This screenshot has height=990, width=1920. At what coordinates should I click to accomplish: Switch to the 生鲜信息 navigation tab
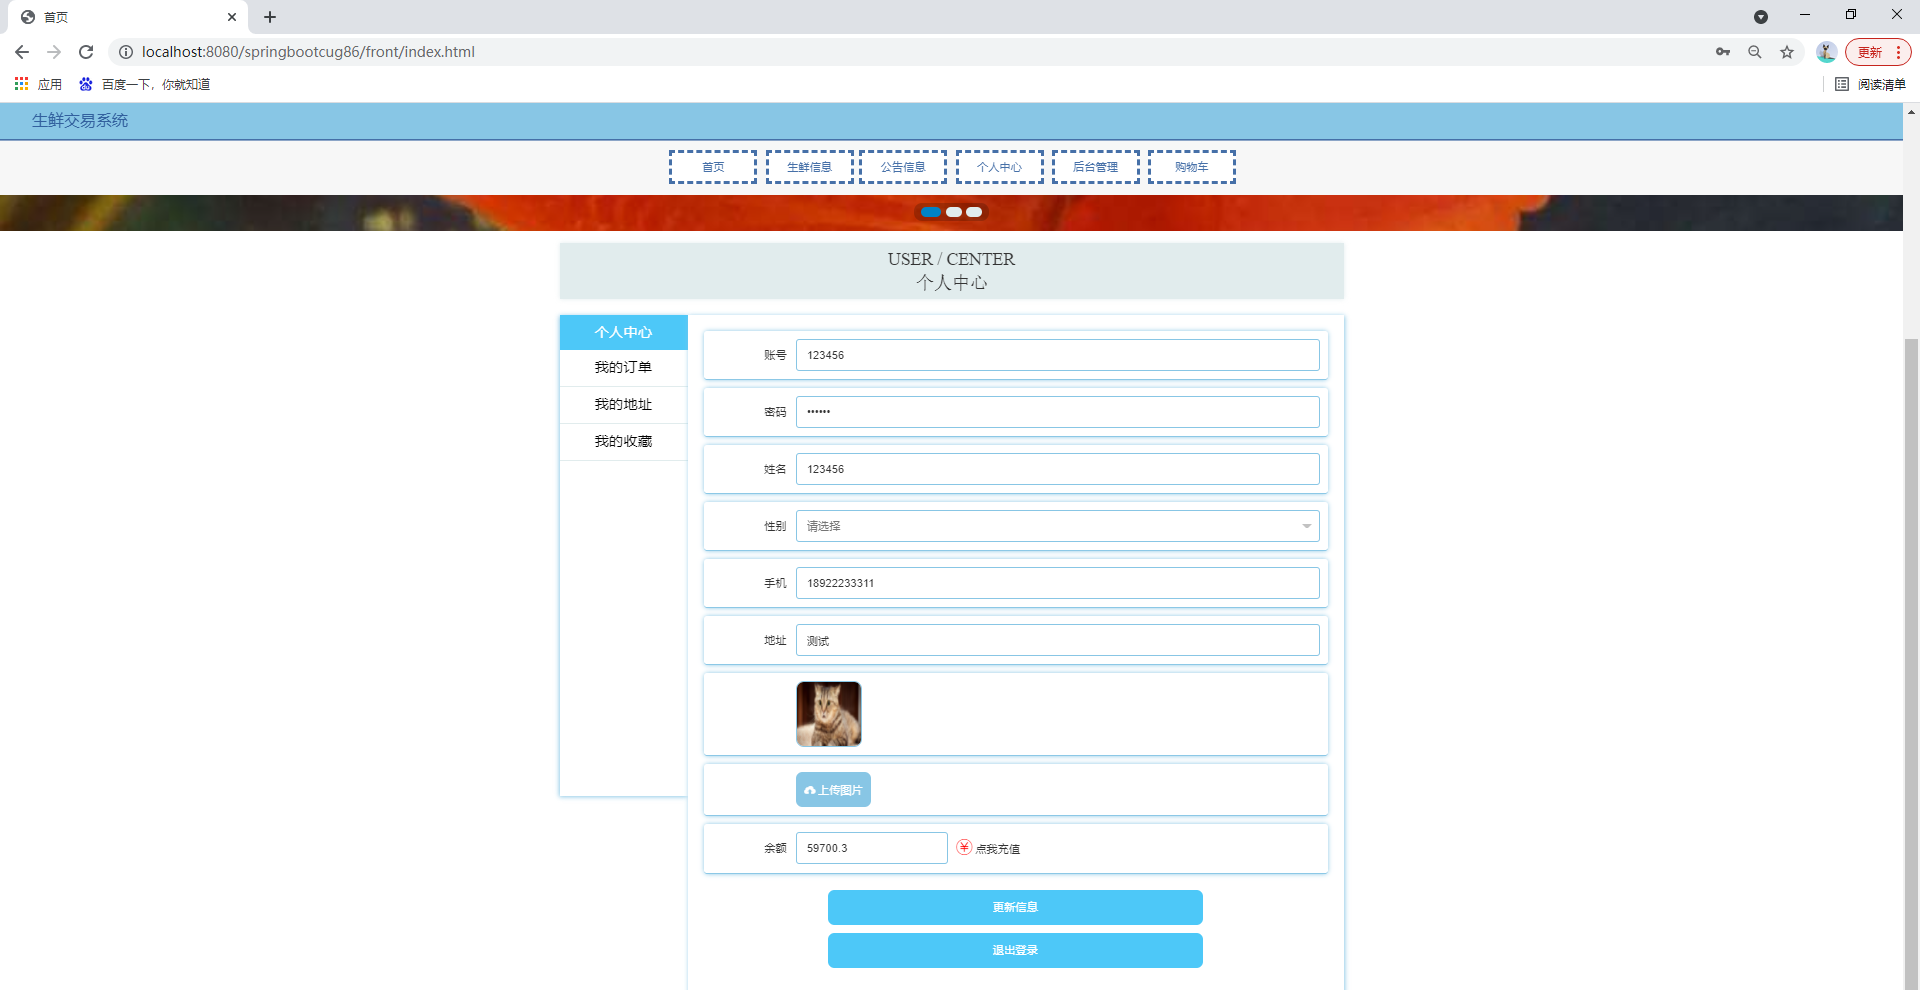point(808,166)
